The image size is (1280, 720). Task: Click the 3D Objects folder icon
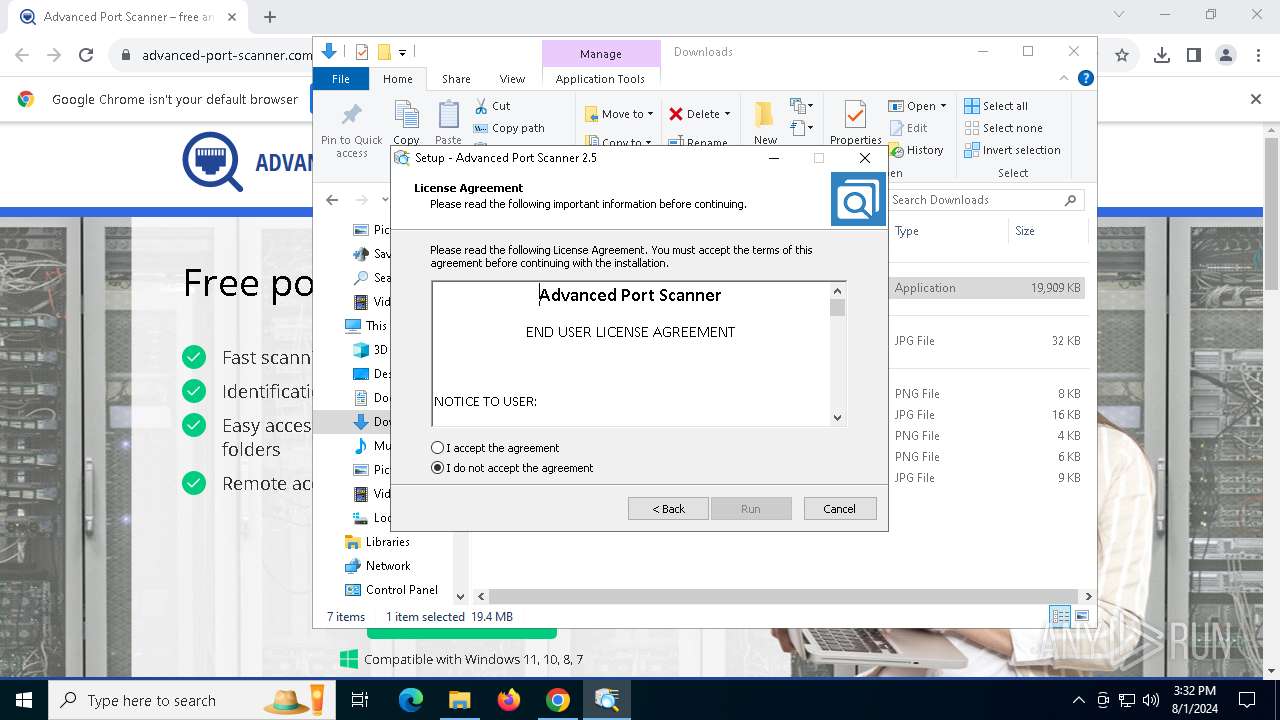pyautogui.click(x=361, y=350)
